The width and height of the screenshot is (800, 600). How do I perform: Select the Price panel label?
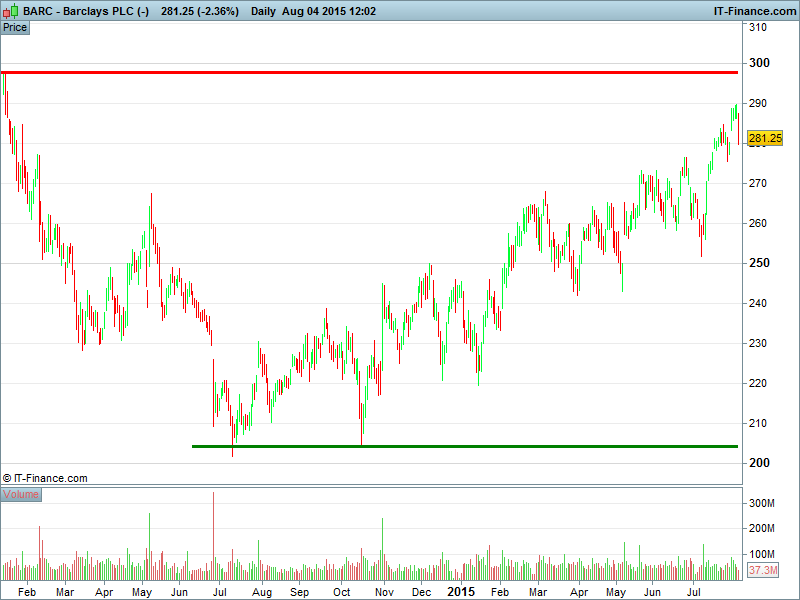[x=15, y=27]
